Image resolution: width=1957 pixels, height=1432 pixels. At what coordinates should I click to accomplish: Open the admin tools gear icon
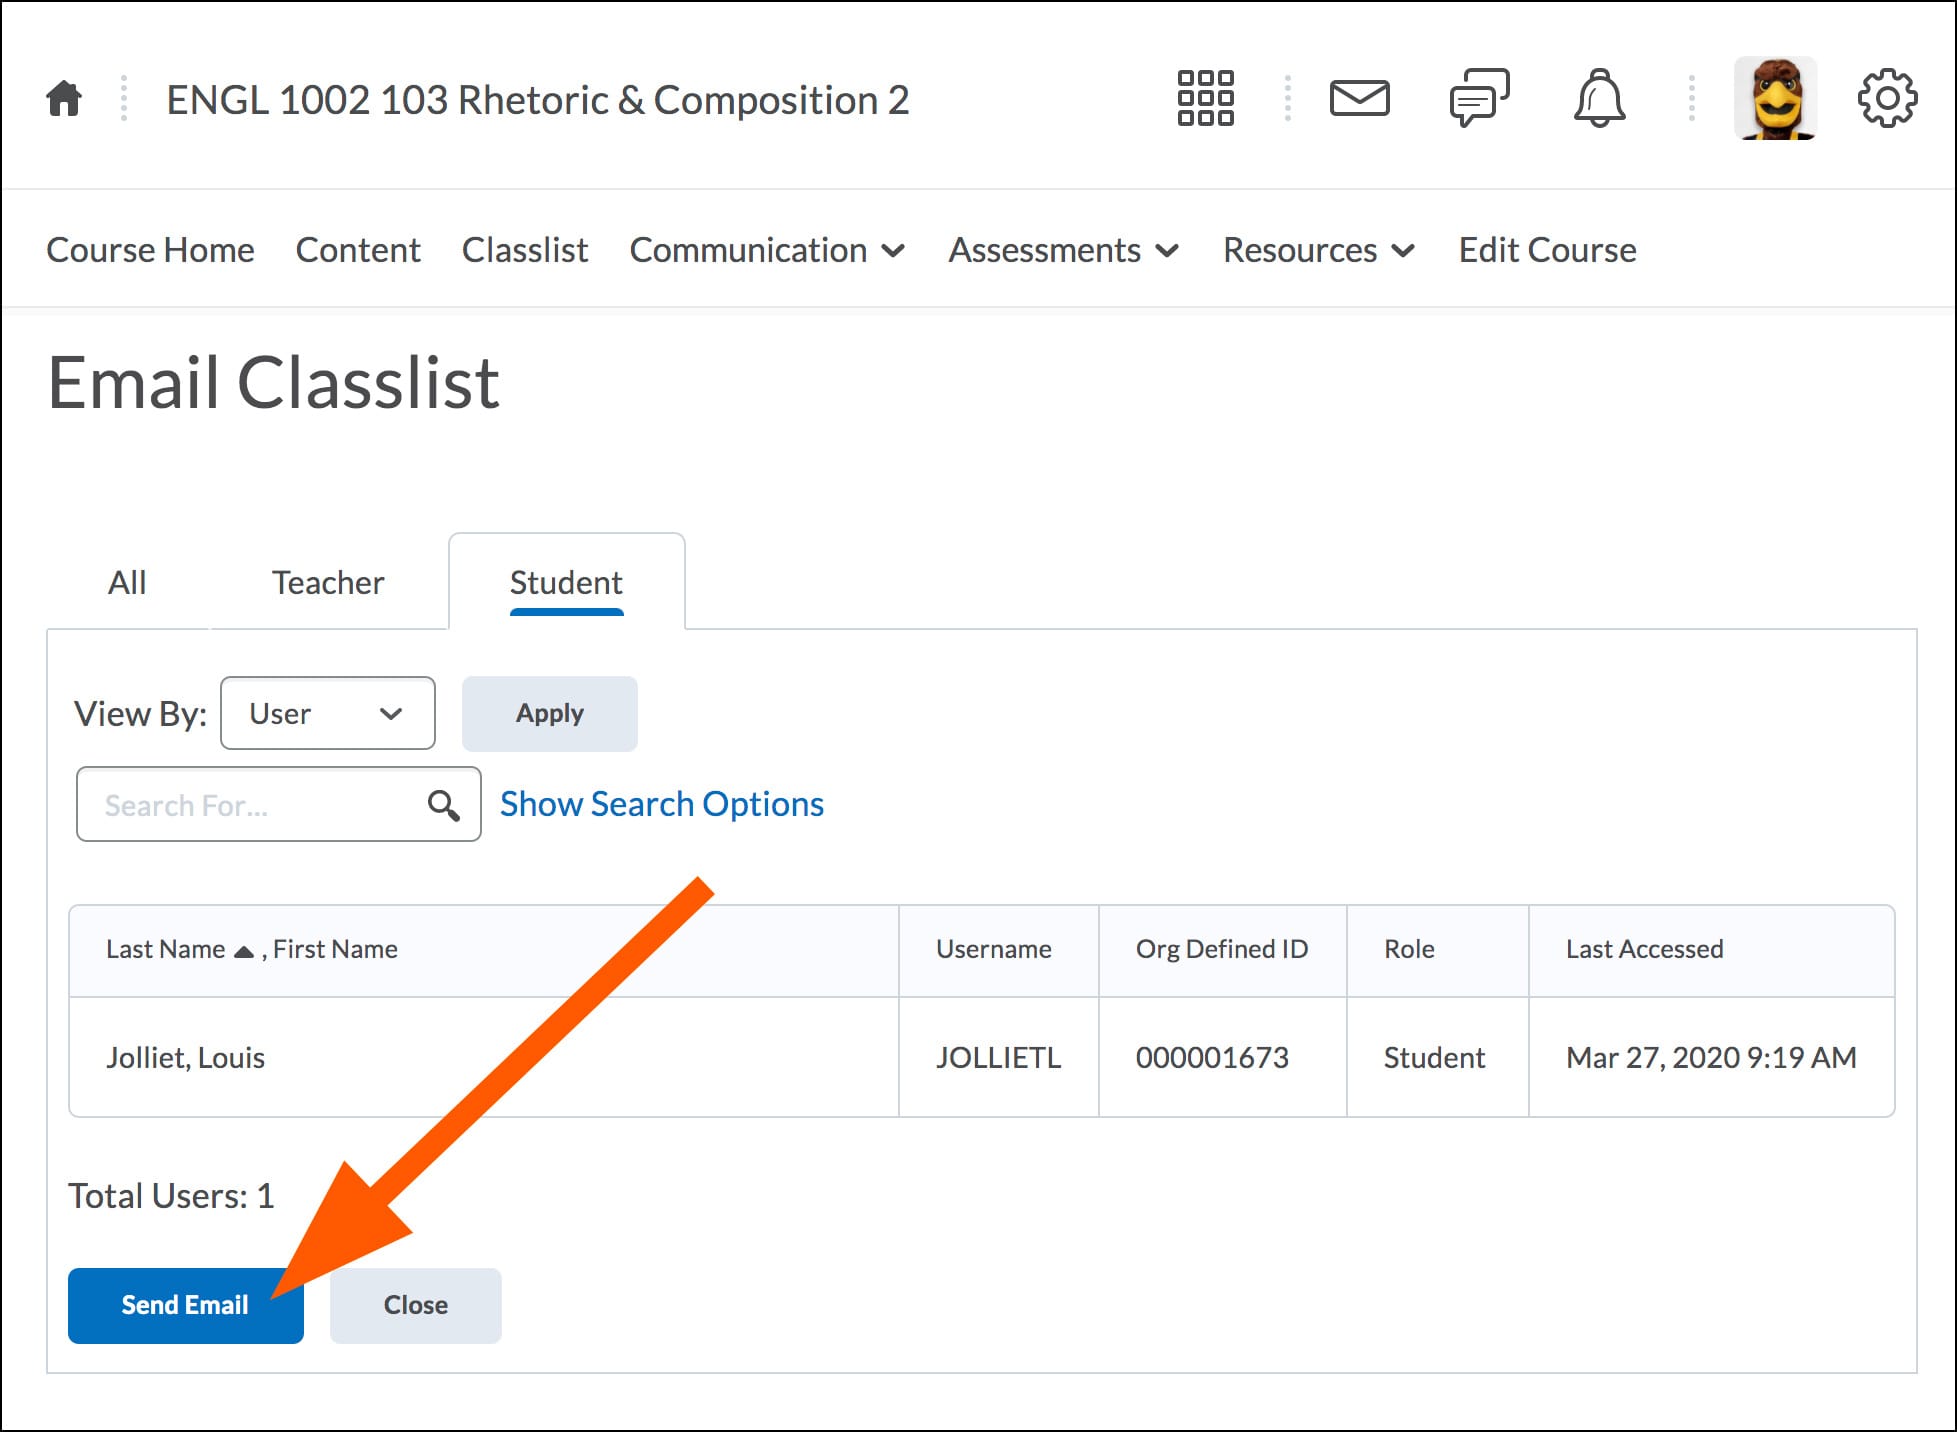click(1887, 98)
